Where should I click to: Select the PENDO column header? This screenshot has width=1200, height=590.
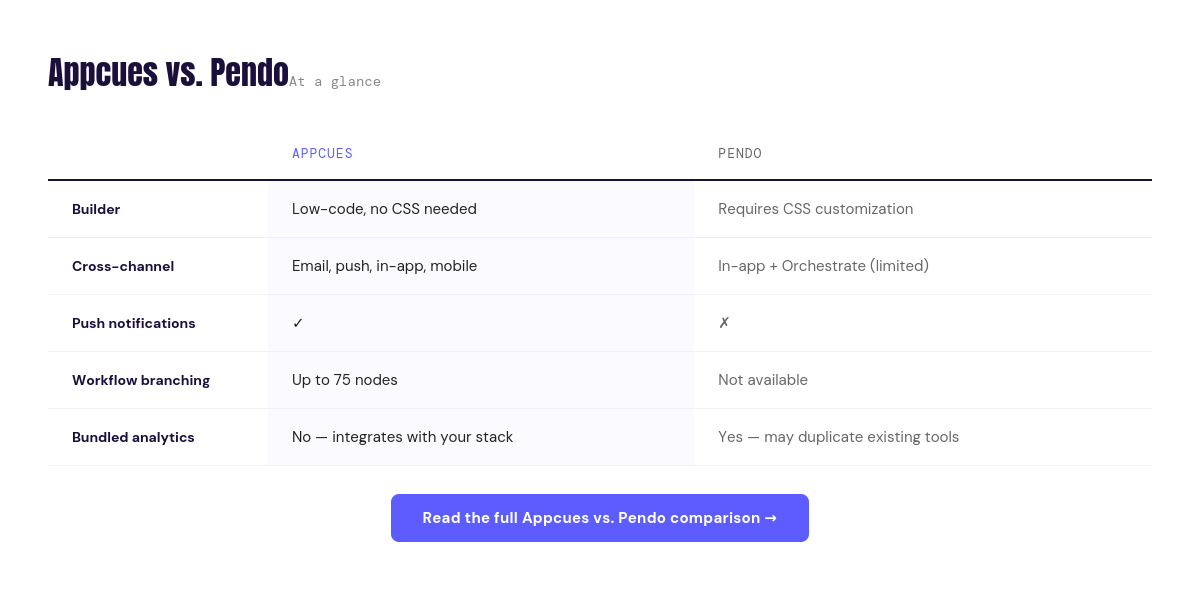pyautogui.click(x=740, y=153)
